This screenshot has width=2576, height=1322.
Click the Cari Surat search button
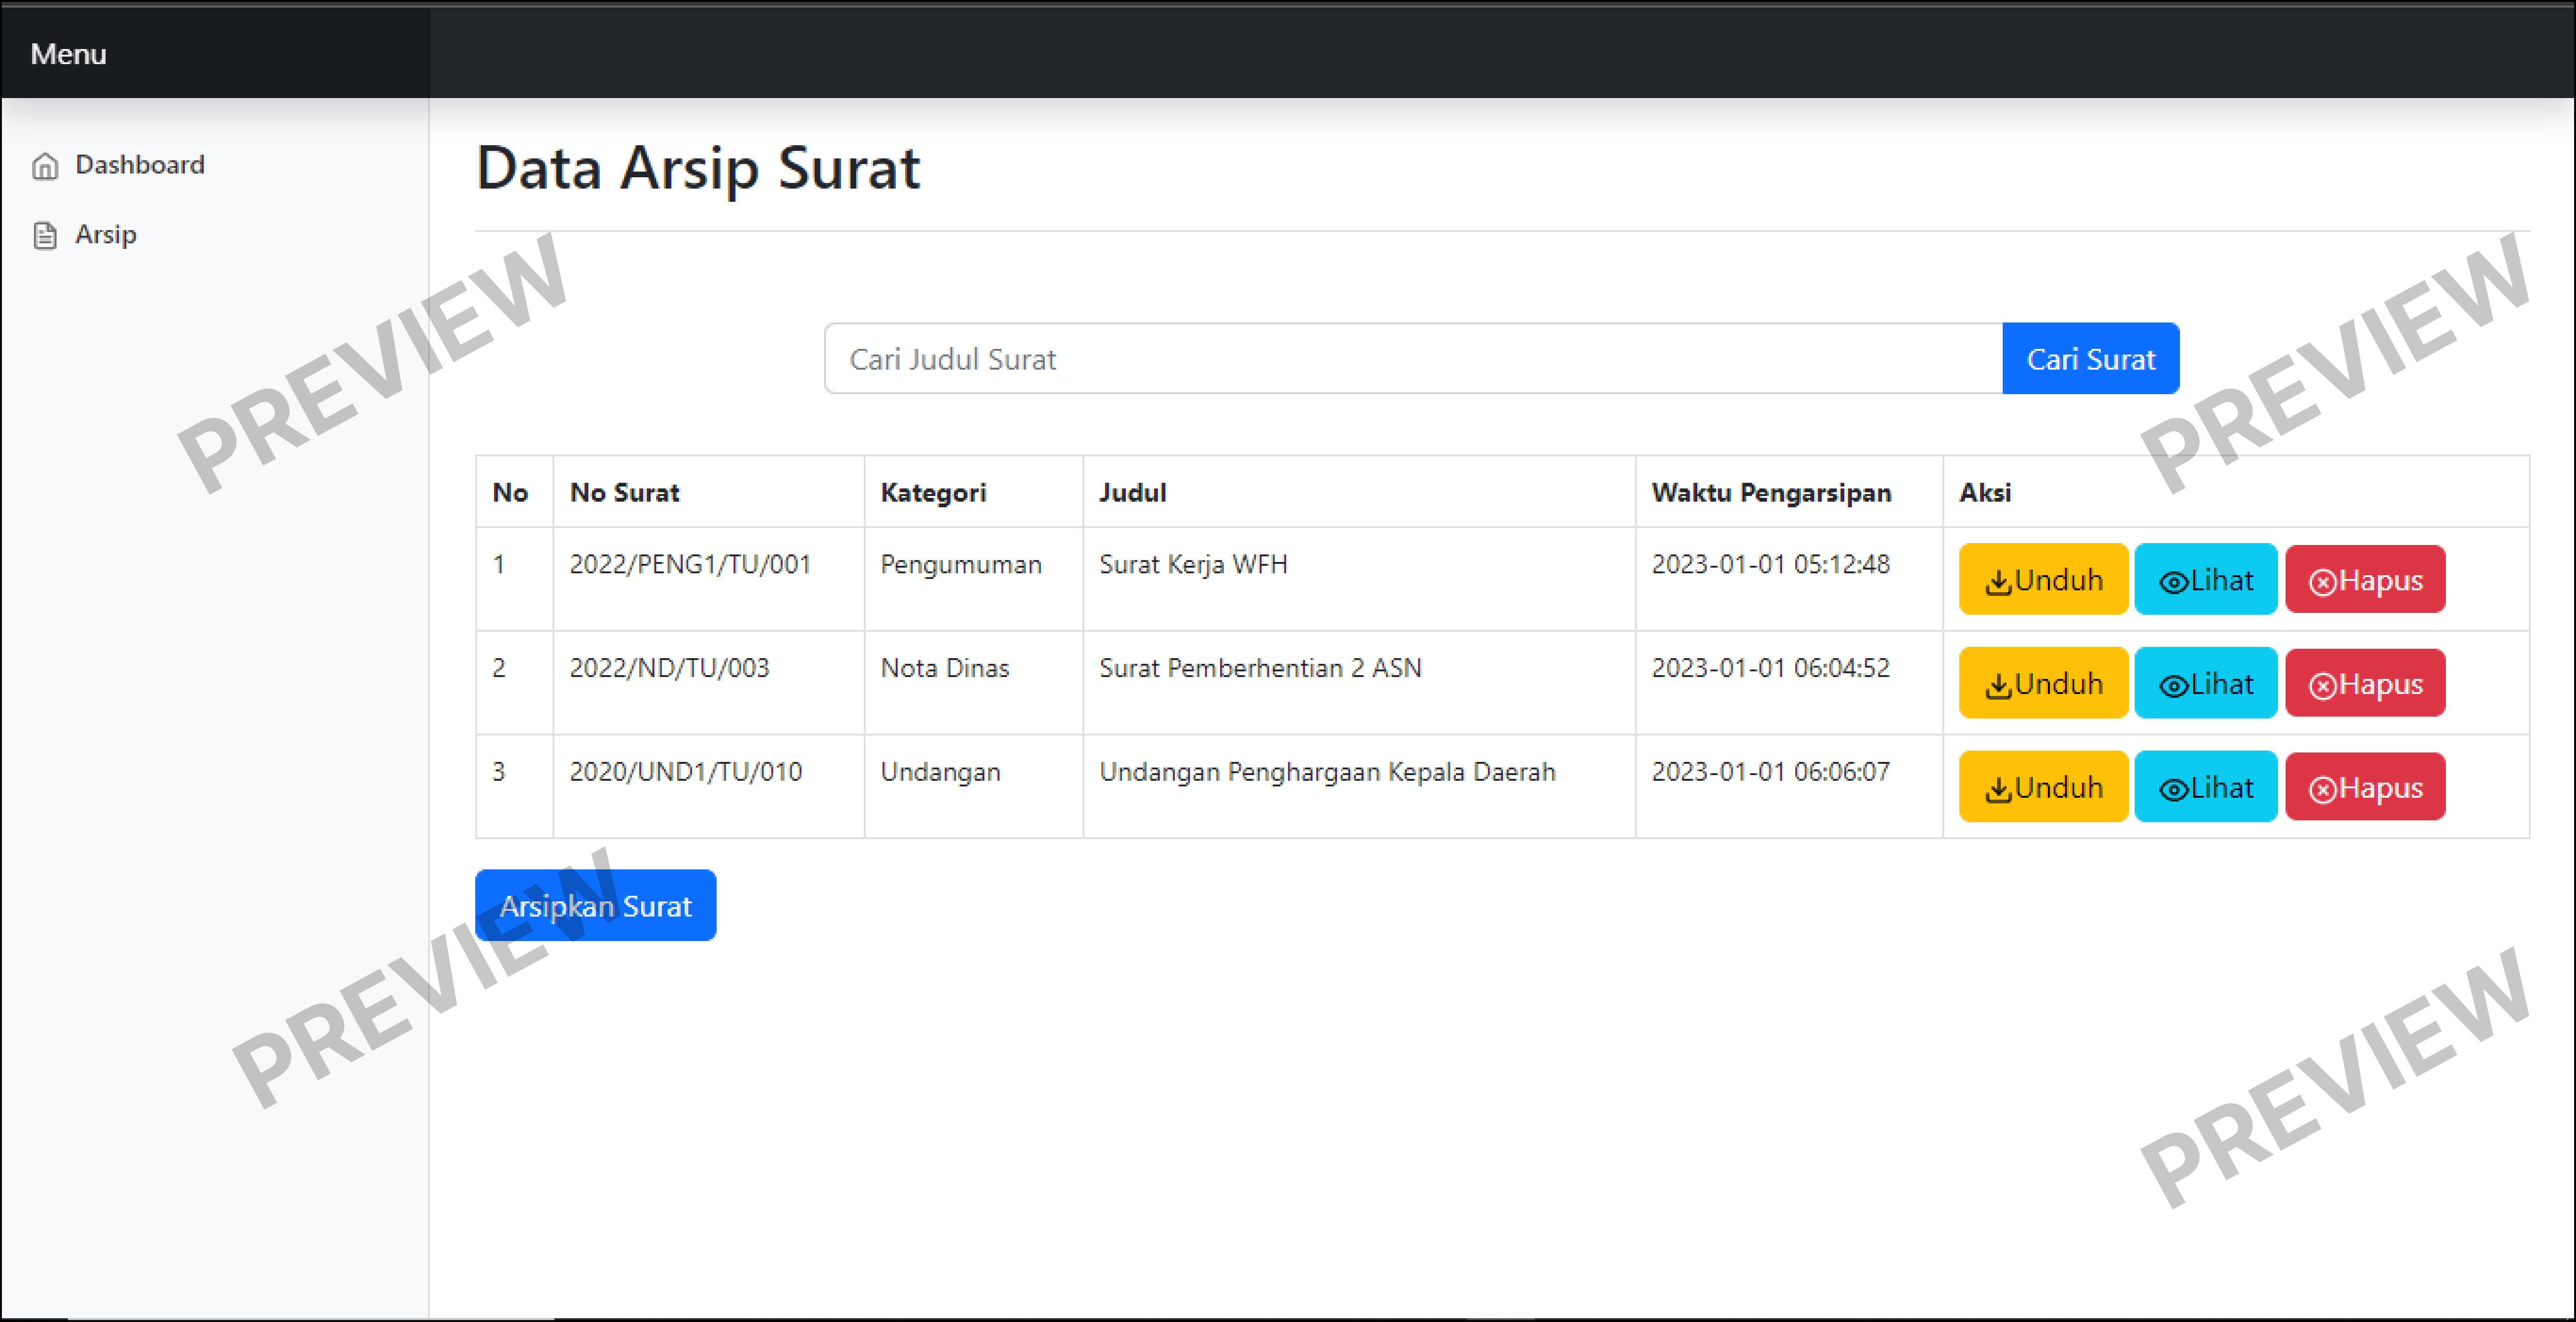coord(2090,358)
